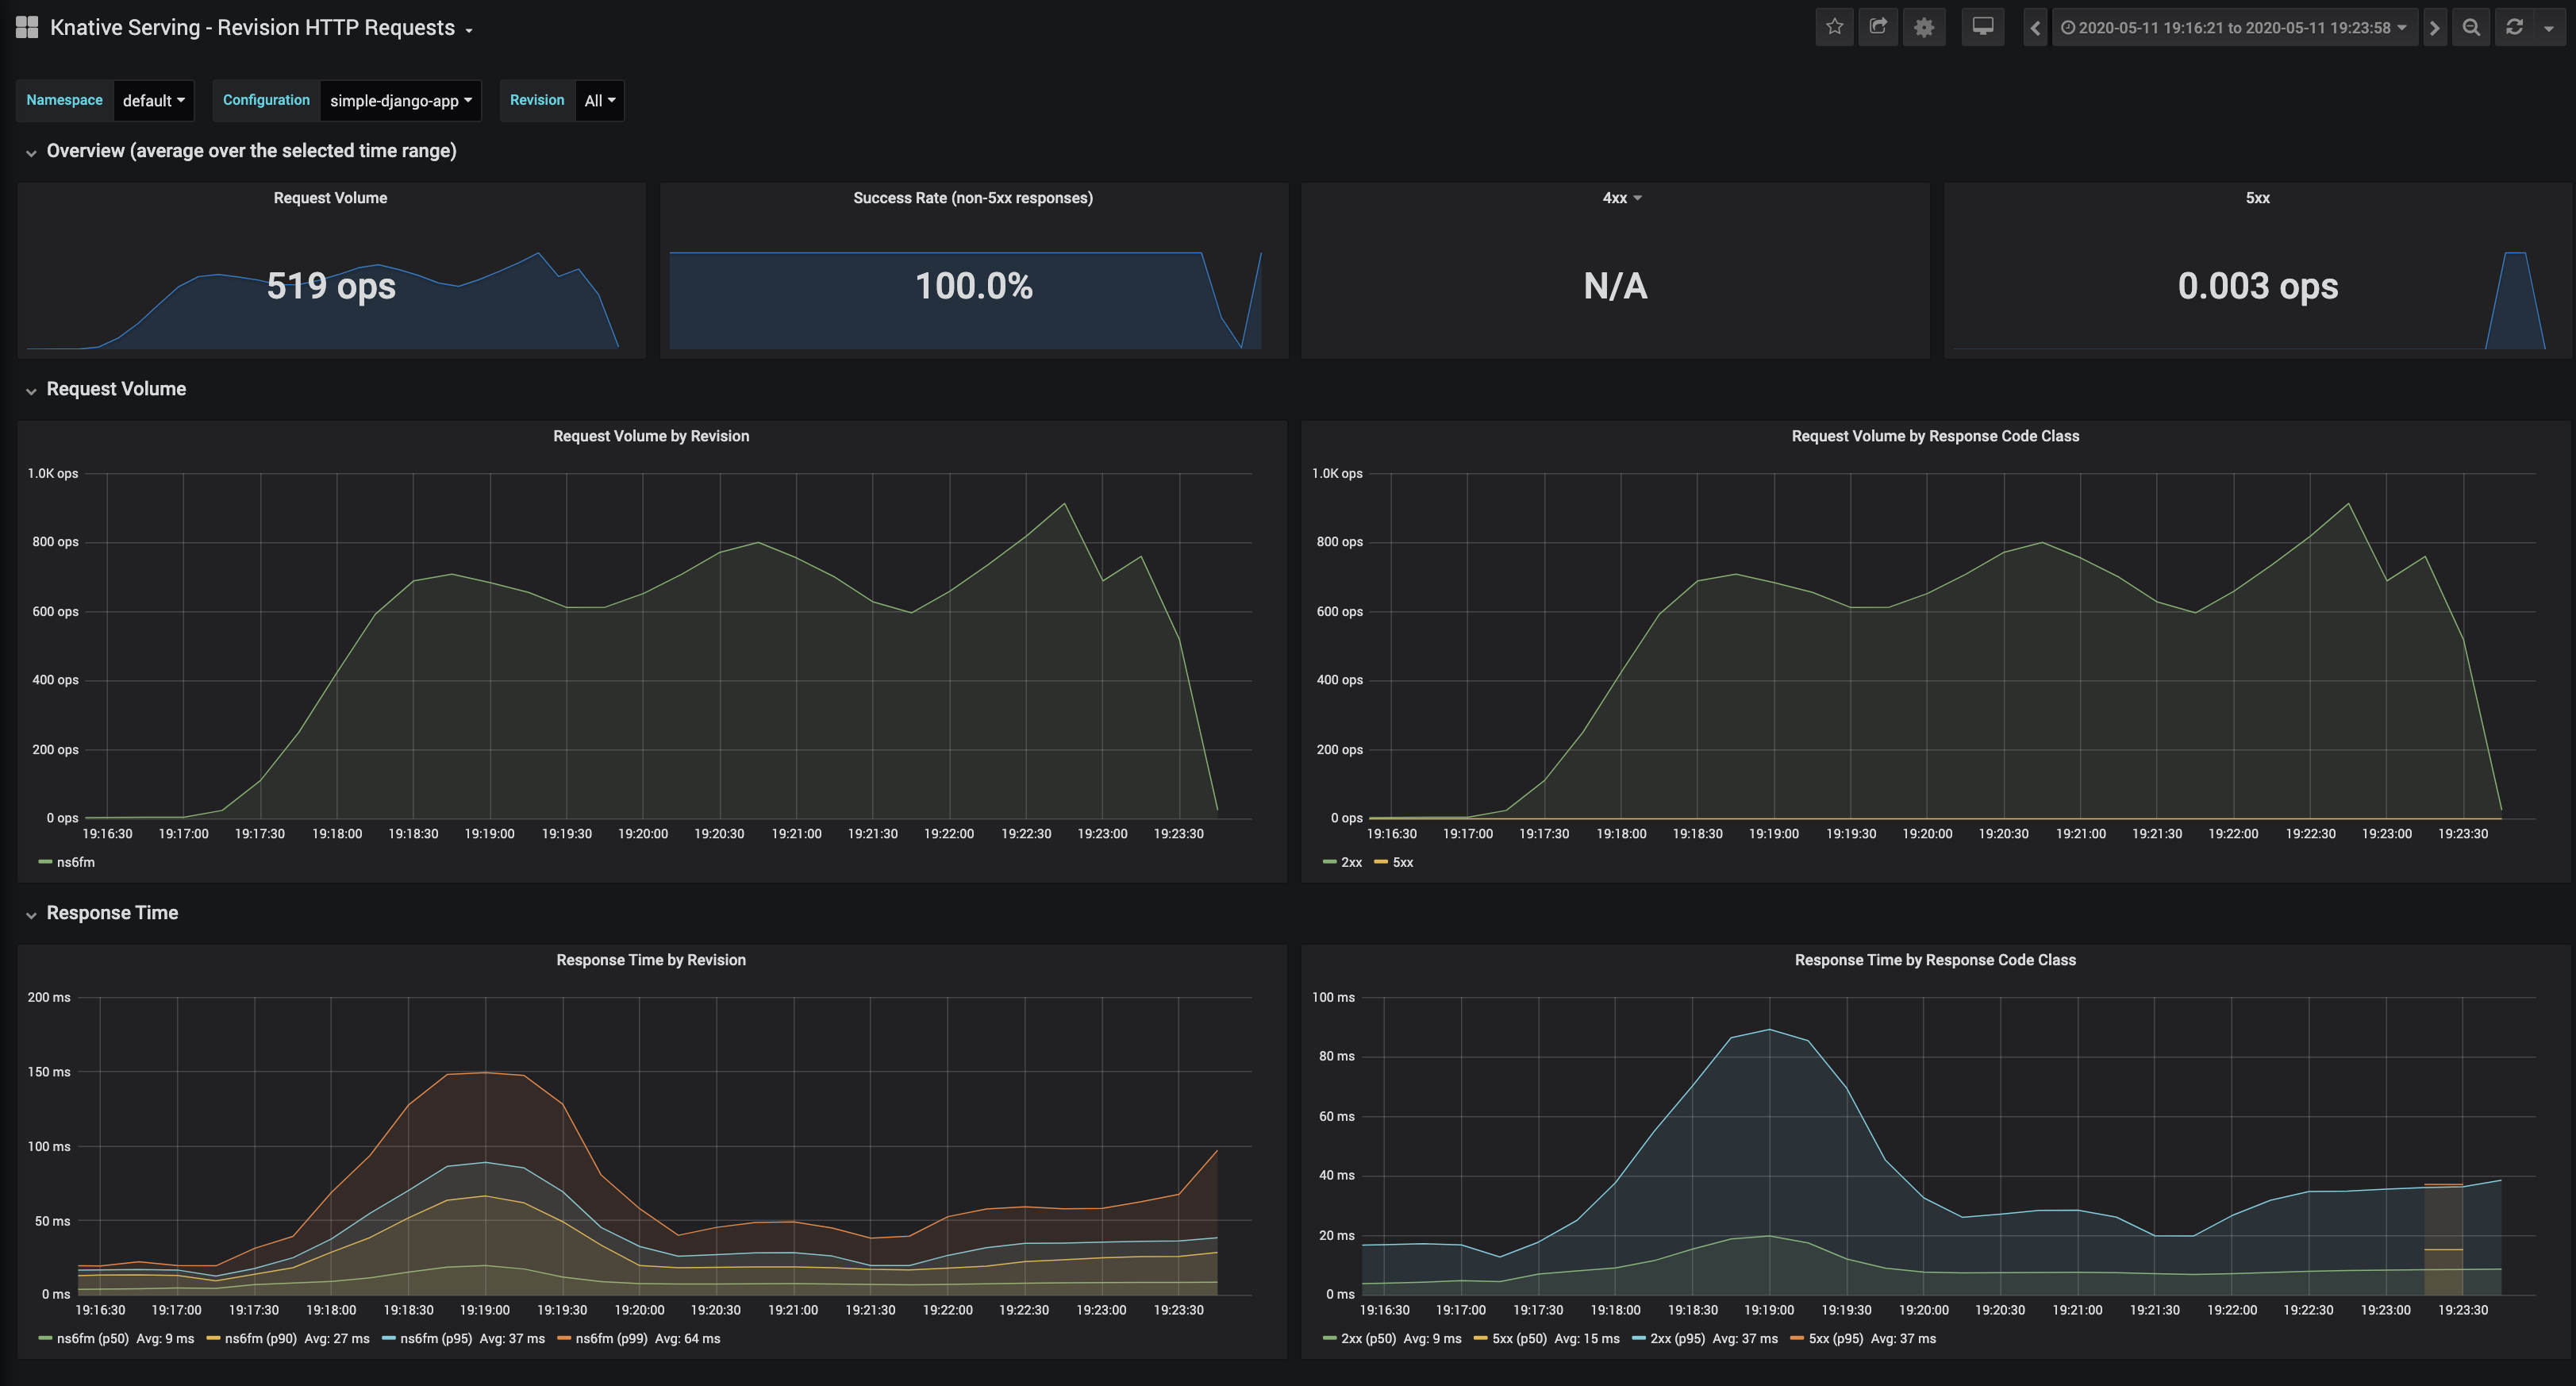Click the share dashboard icon

pos(1878,27)
